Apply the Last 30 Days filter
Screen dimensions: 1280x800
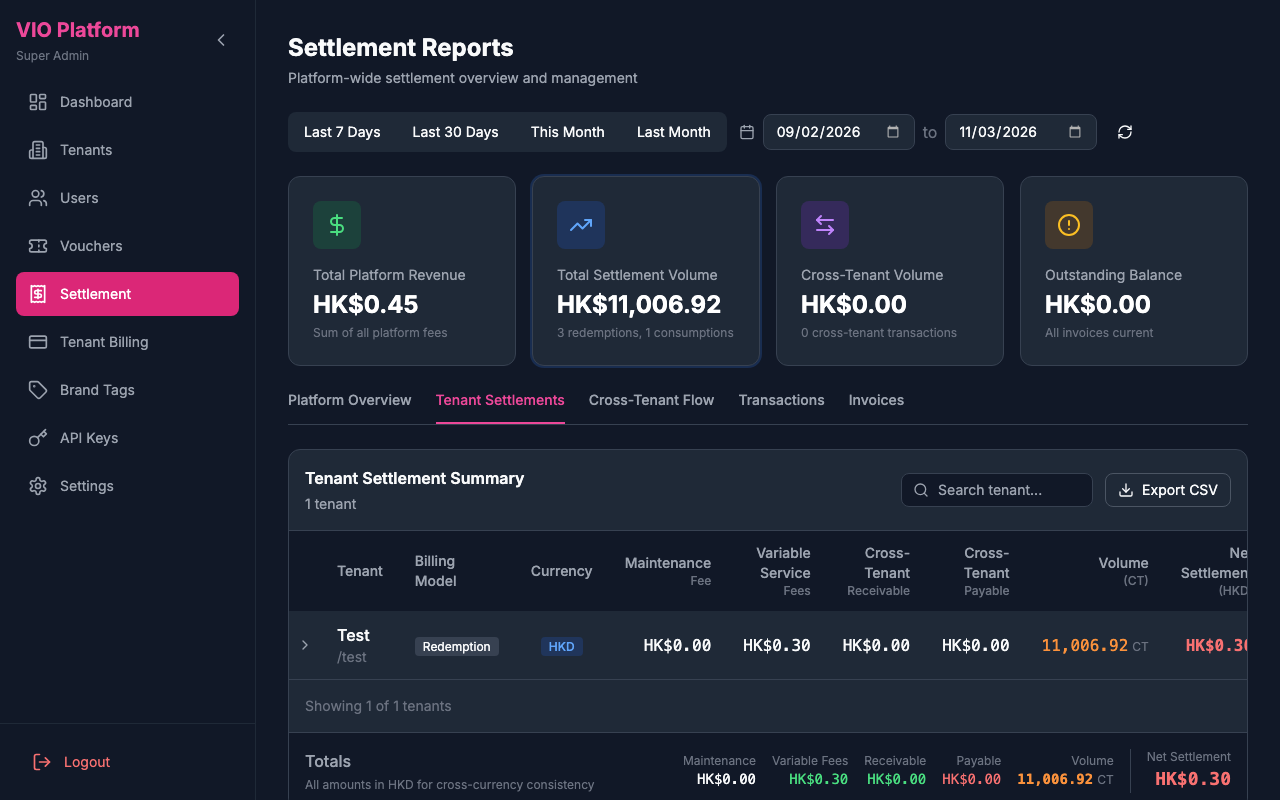coord(455,131)
